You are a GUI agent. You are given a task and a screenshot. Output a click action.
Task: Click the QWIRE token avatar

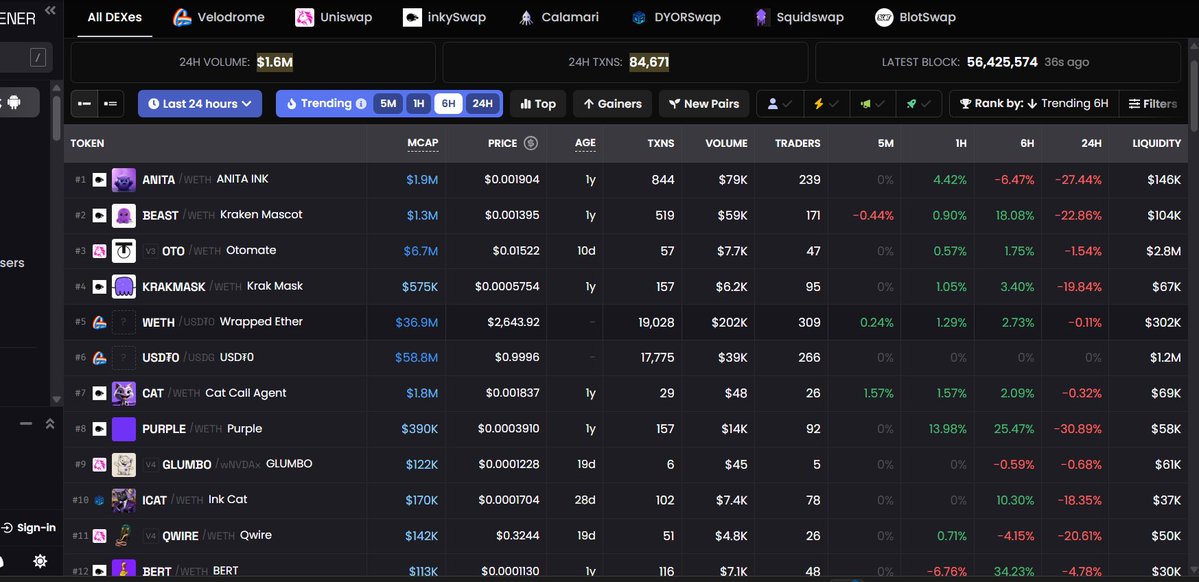tap(124, 535)
